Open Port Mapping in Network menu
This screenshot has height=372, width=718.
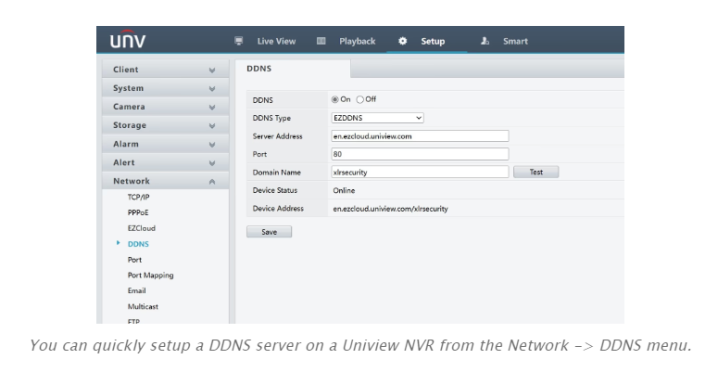tap(150, 275)
